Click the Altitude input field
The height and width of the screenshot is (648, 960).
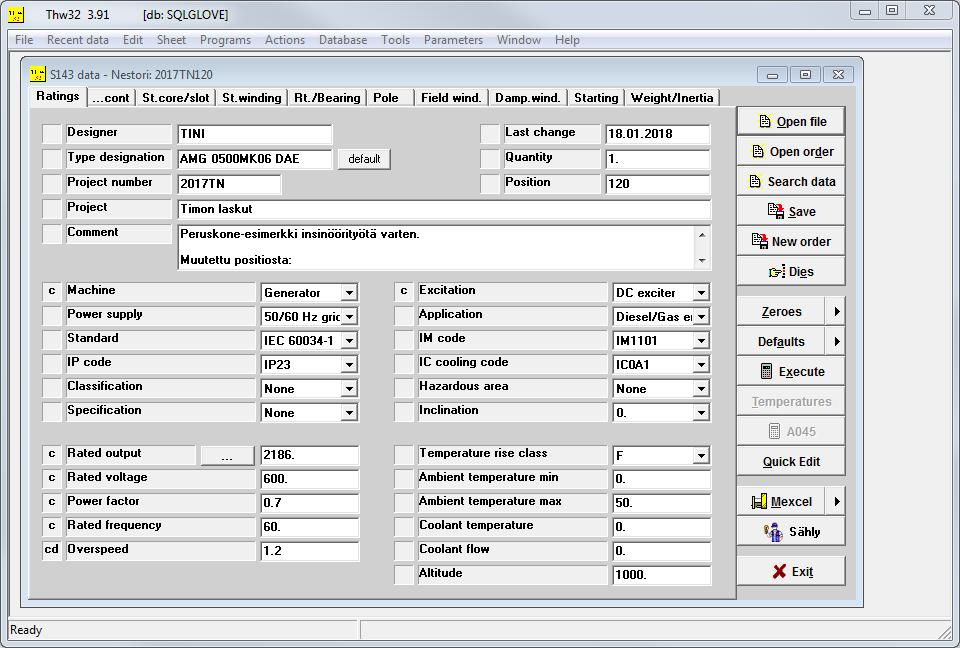click(662, 575)
